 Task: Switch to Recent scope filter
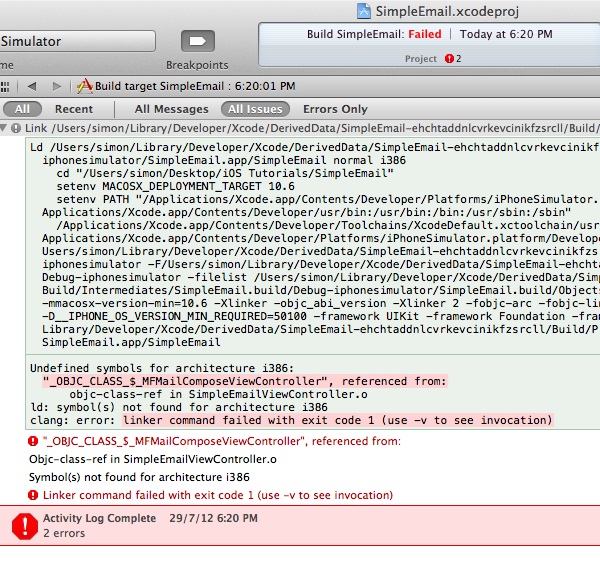tap(74, 109)
